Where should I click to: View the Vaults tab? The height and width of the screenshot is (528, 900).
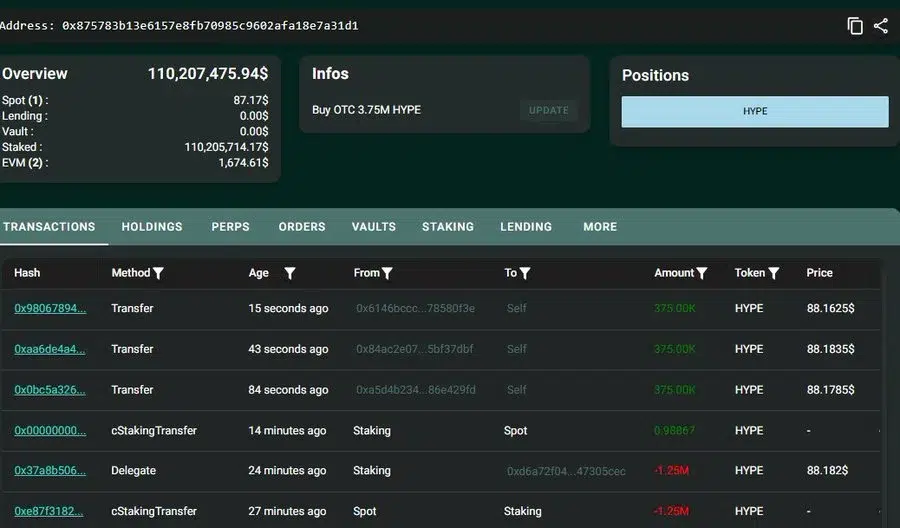[x=374, y=227]
